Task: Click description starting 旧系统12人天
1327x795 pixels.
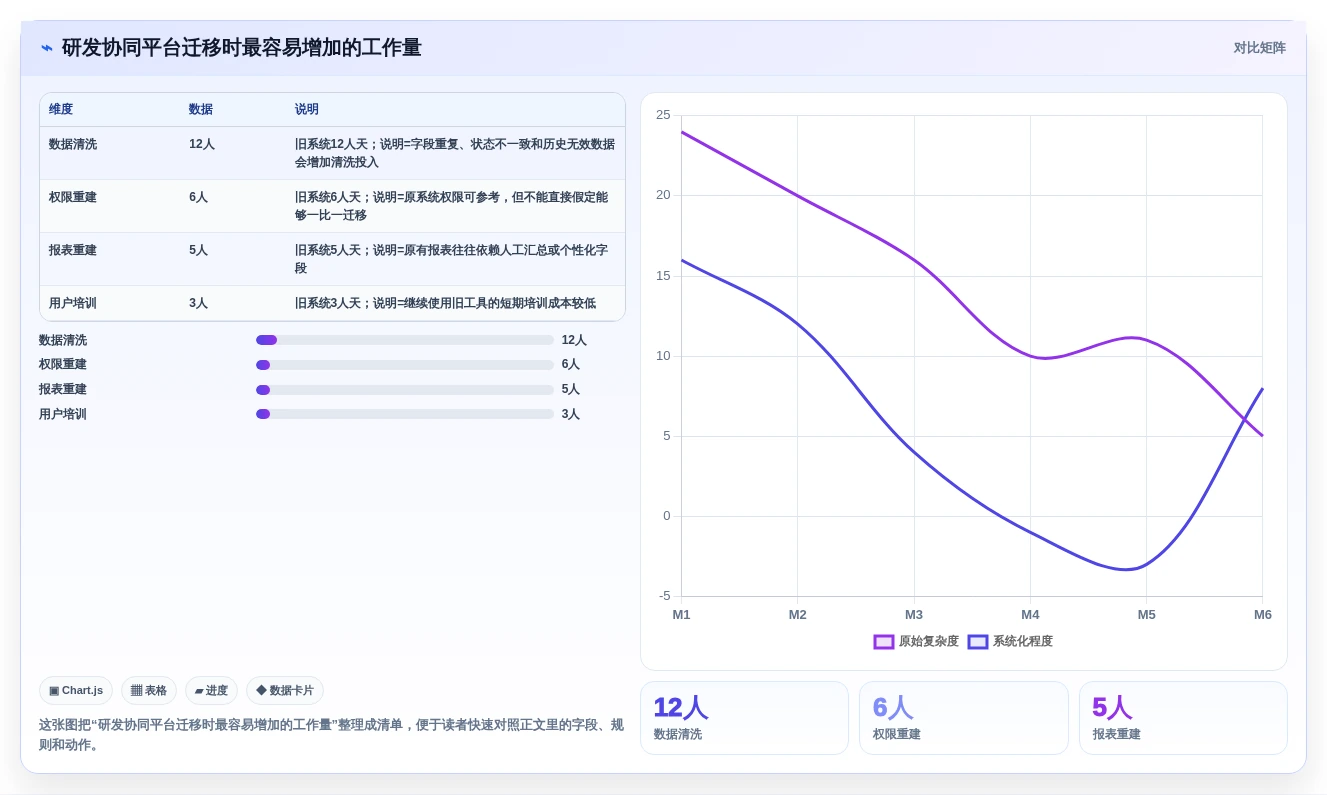Action: point(455,153)
